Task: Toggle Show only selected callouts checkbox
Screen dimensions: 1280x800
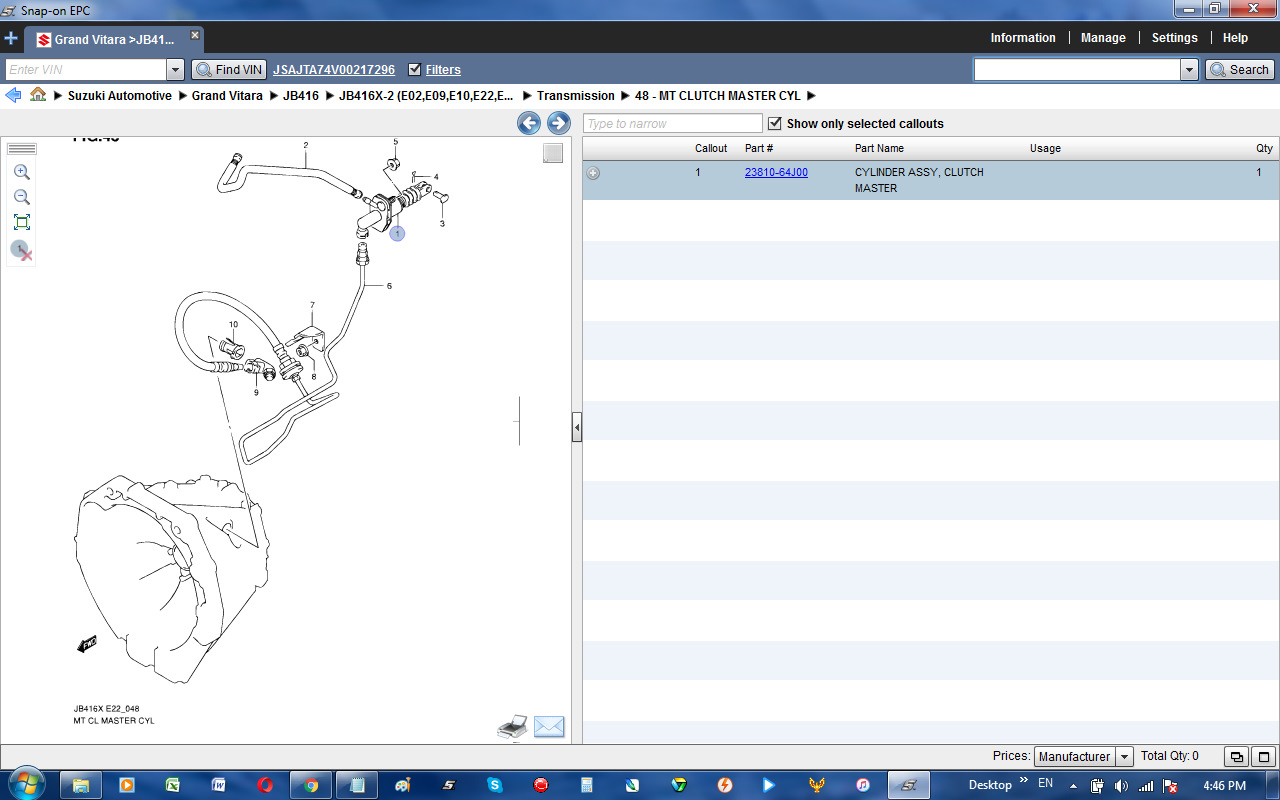Action: tap(774, 123)
